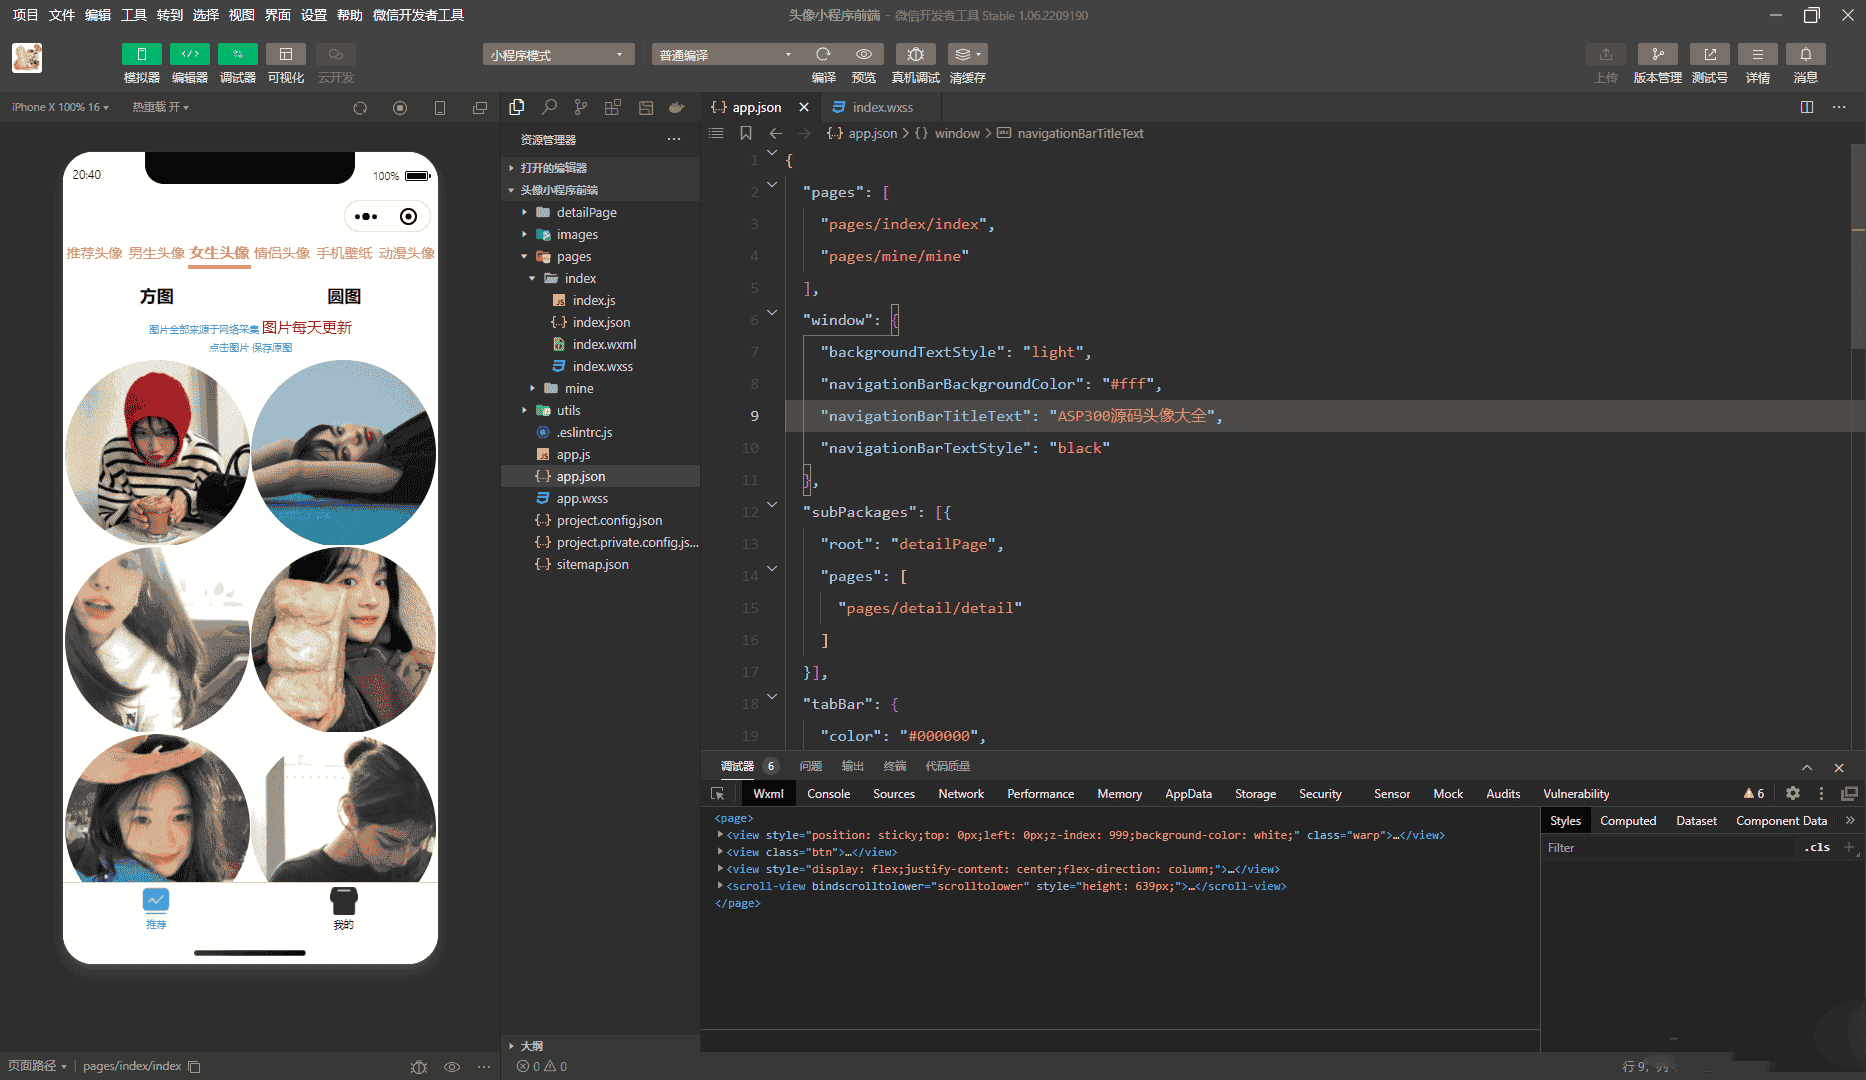Toggle the debugger (调试器) panel button
Viewport: 1866px width, 1080px height.
click(237, 55)
